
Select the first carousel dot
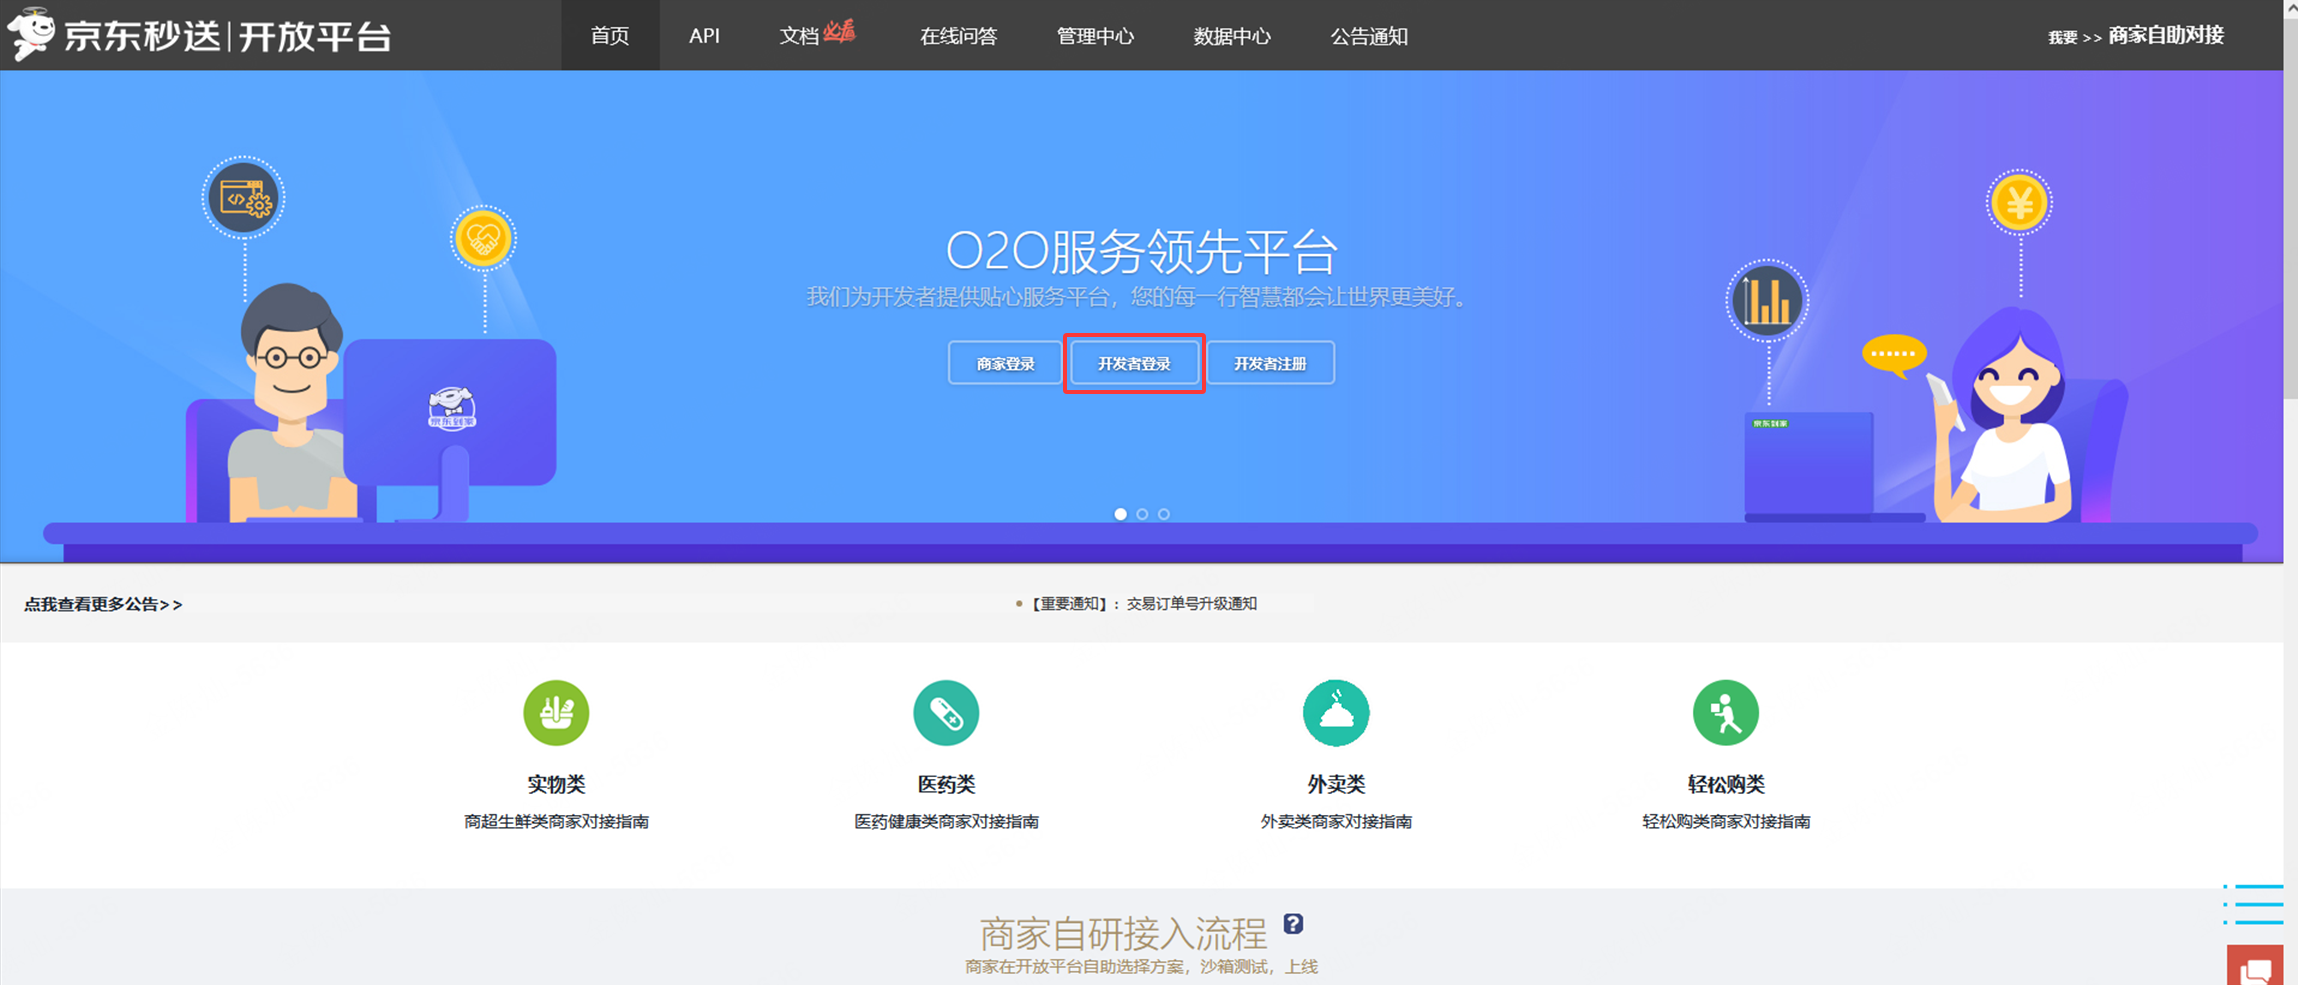(x=1120, y=514)
